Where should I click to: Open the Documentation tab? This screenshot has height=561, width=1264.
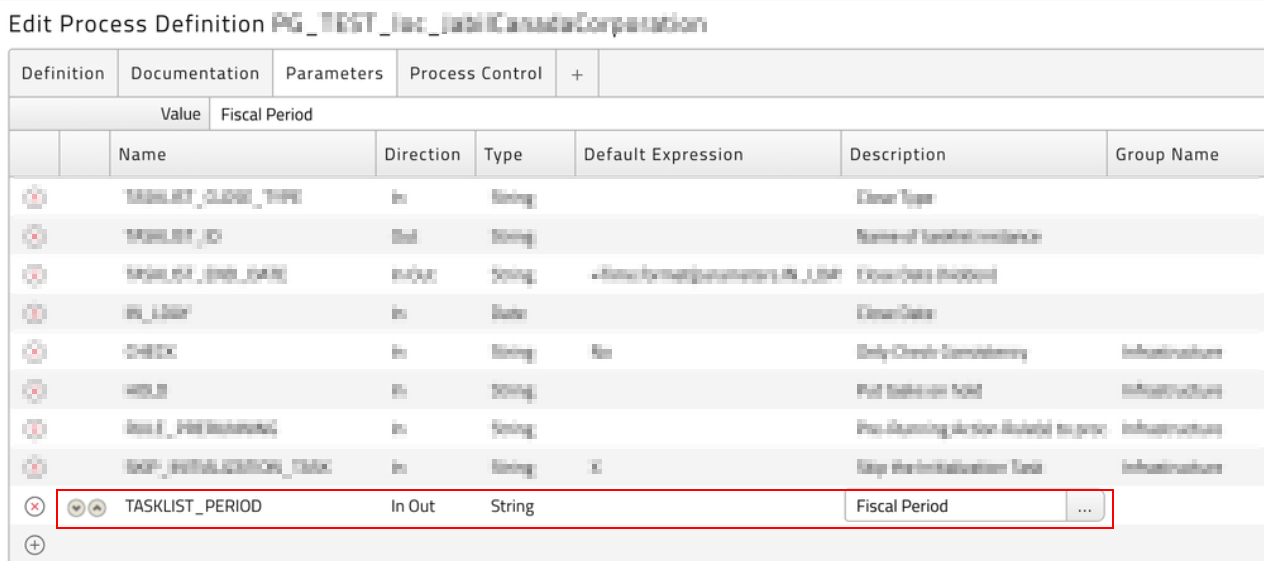tap(195, 74)
